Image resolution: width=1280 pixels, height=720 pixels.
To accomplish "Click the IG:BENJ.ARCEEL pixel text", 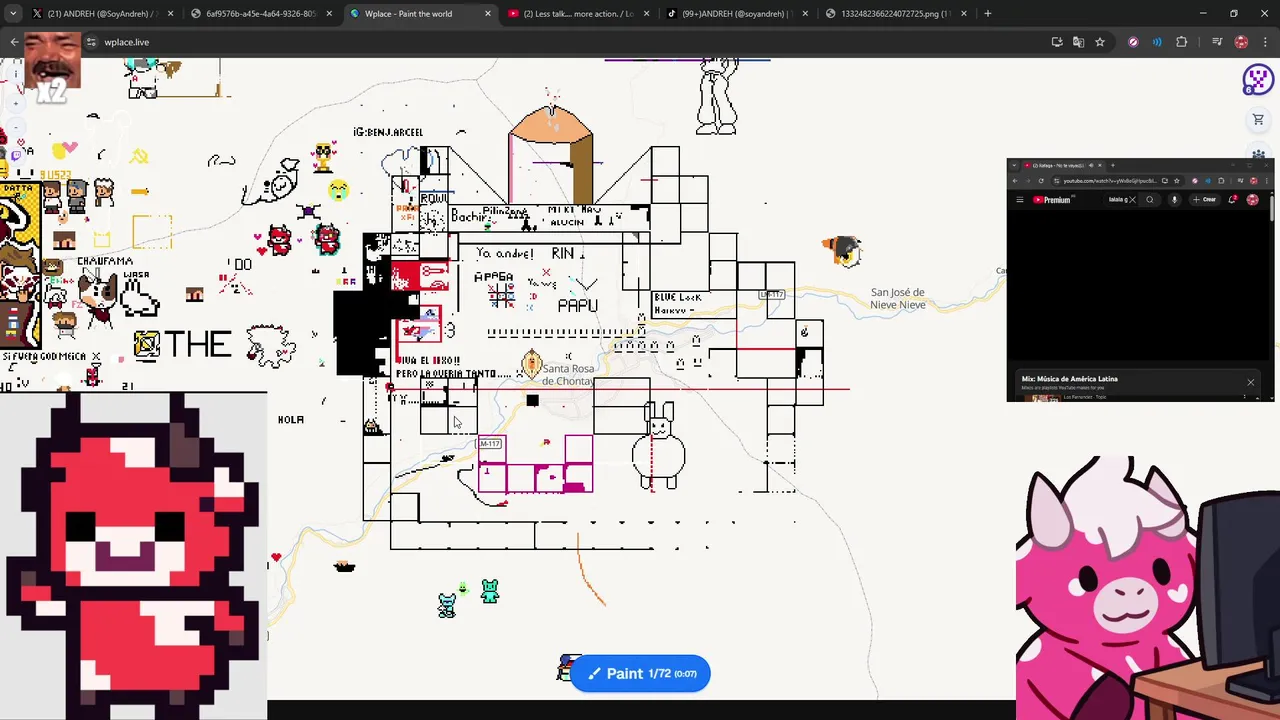I will click(388, 132).
